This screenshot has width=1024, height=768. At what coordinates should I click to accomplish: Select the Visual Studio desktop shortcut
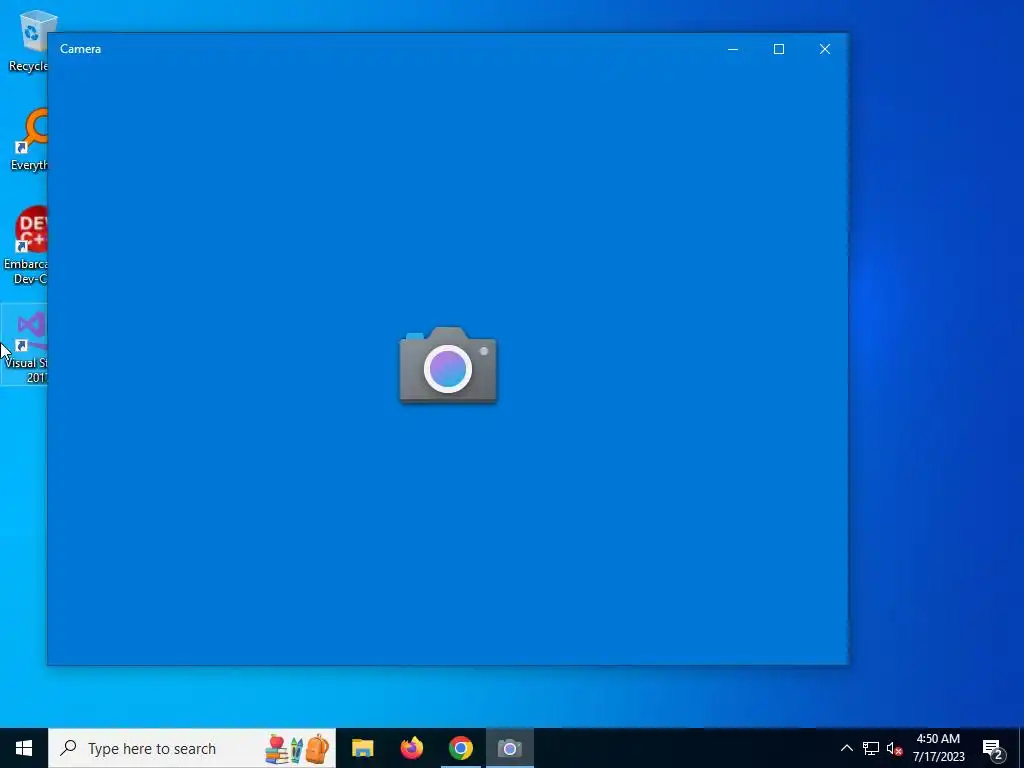[25, 345]
